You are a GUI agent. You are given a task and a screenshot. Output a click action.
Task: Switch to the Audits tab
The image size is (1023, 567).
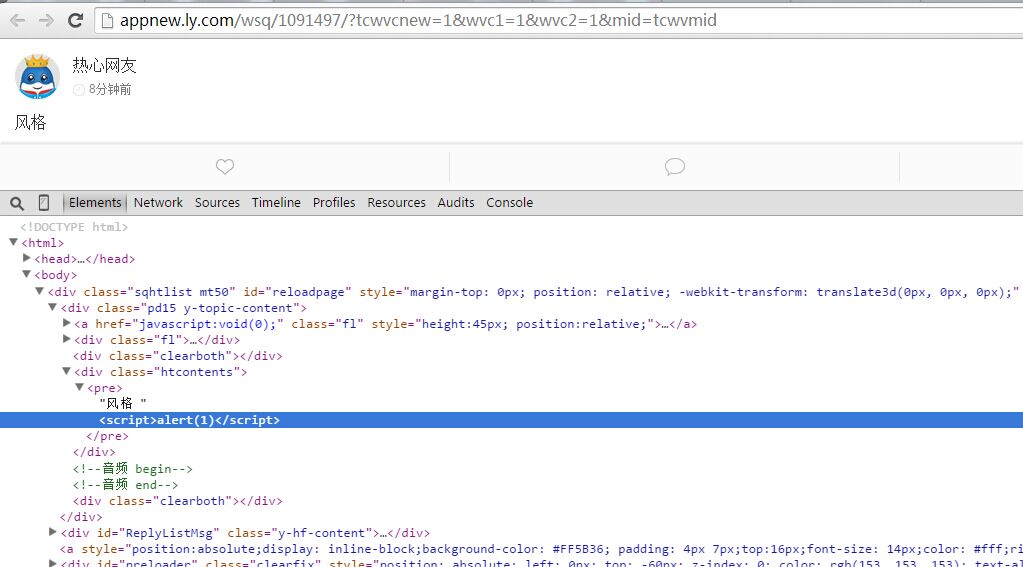pyautogui.click(x=455, y=202)
